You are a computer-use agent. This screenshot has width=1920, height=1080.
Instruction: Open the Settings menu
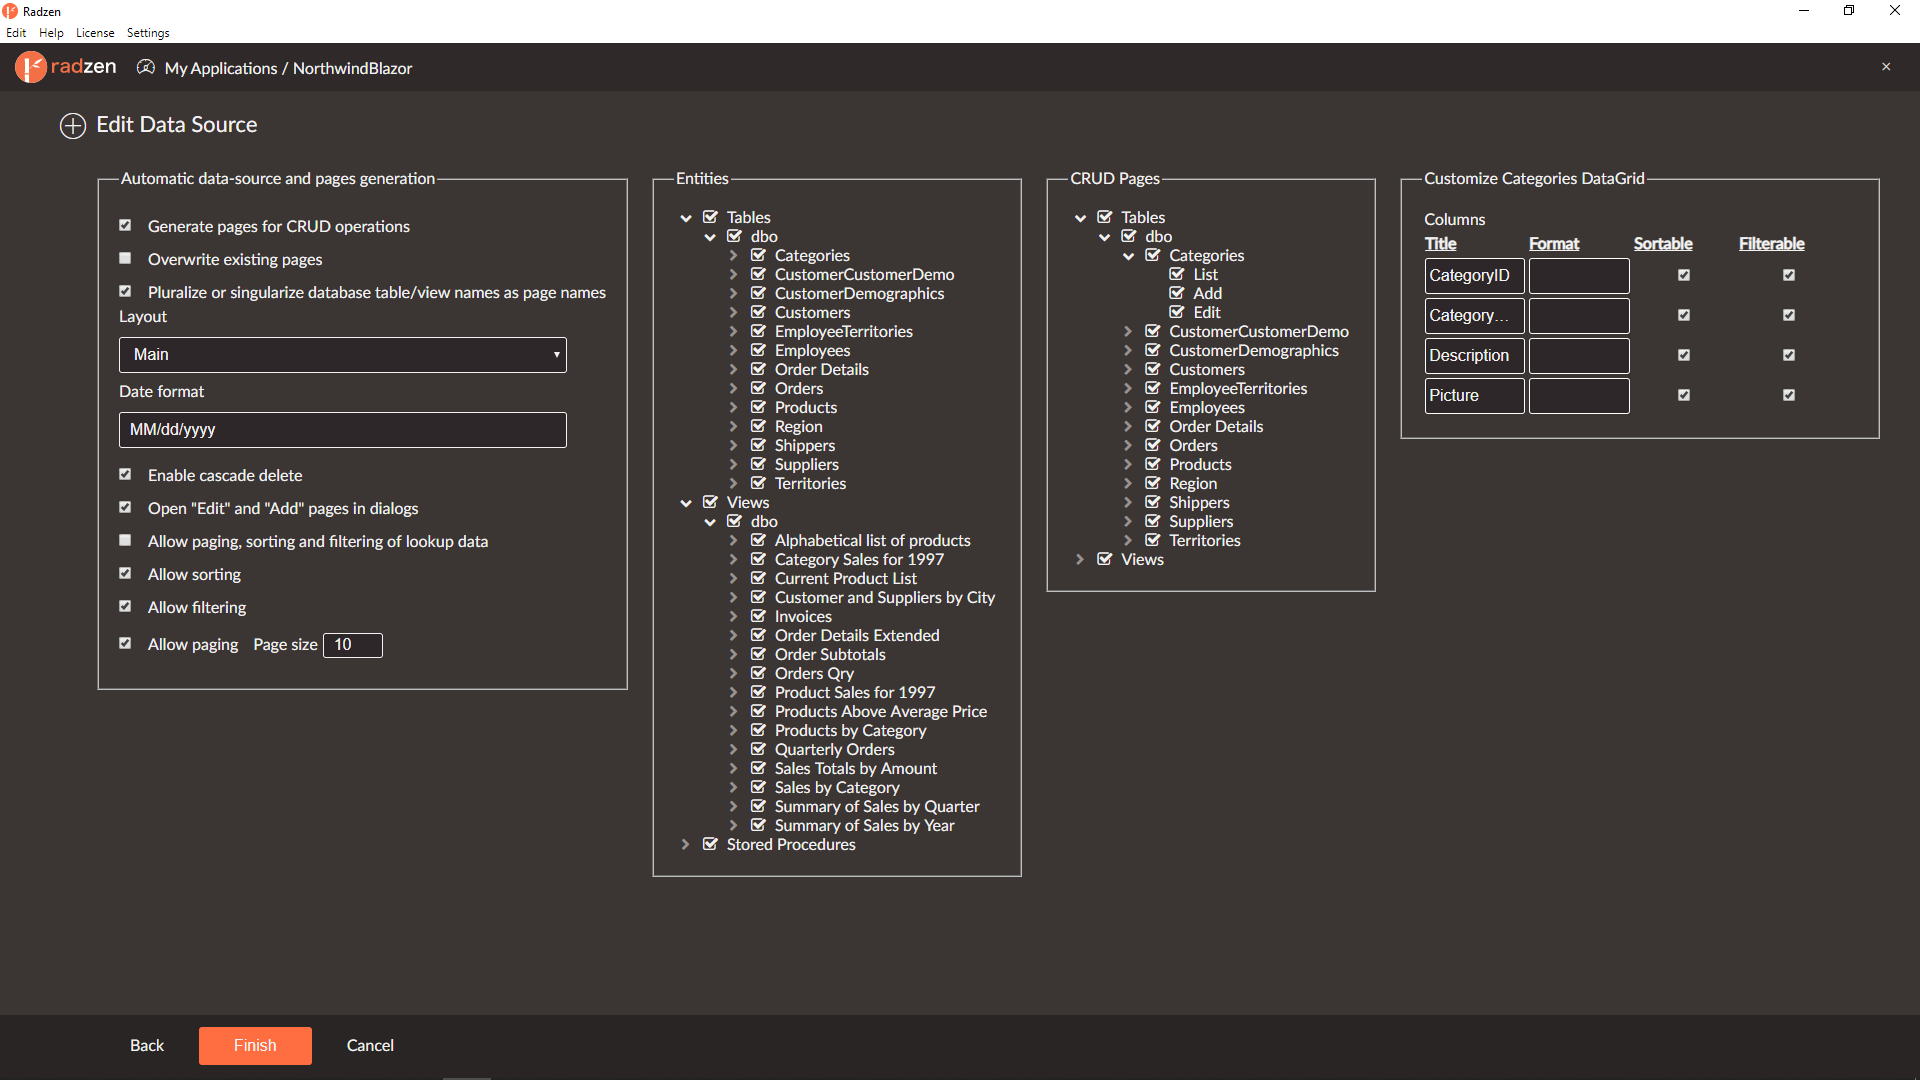click(x=148, y=33)
